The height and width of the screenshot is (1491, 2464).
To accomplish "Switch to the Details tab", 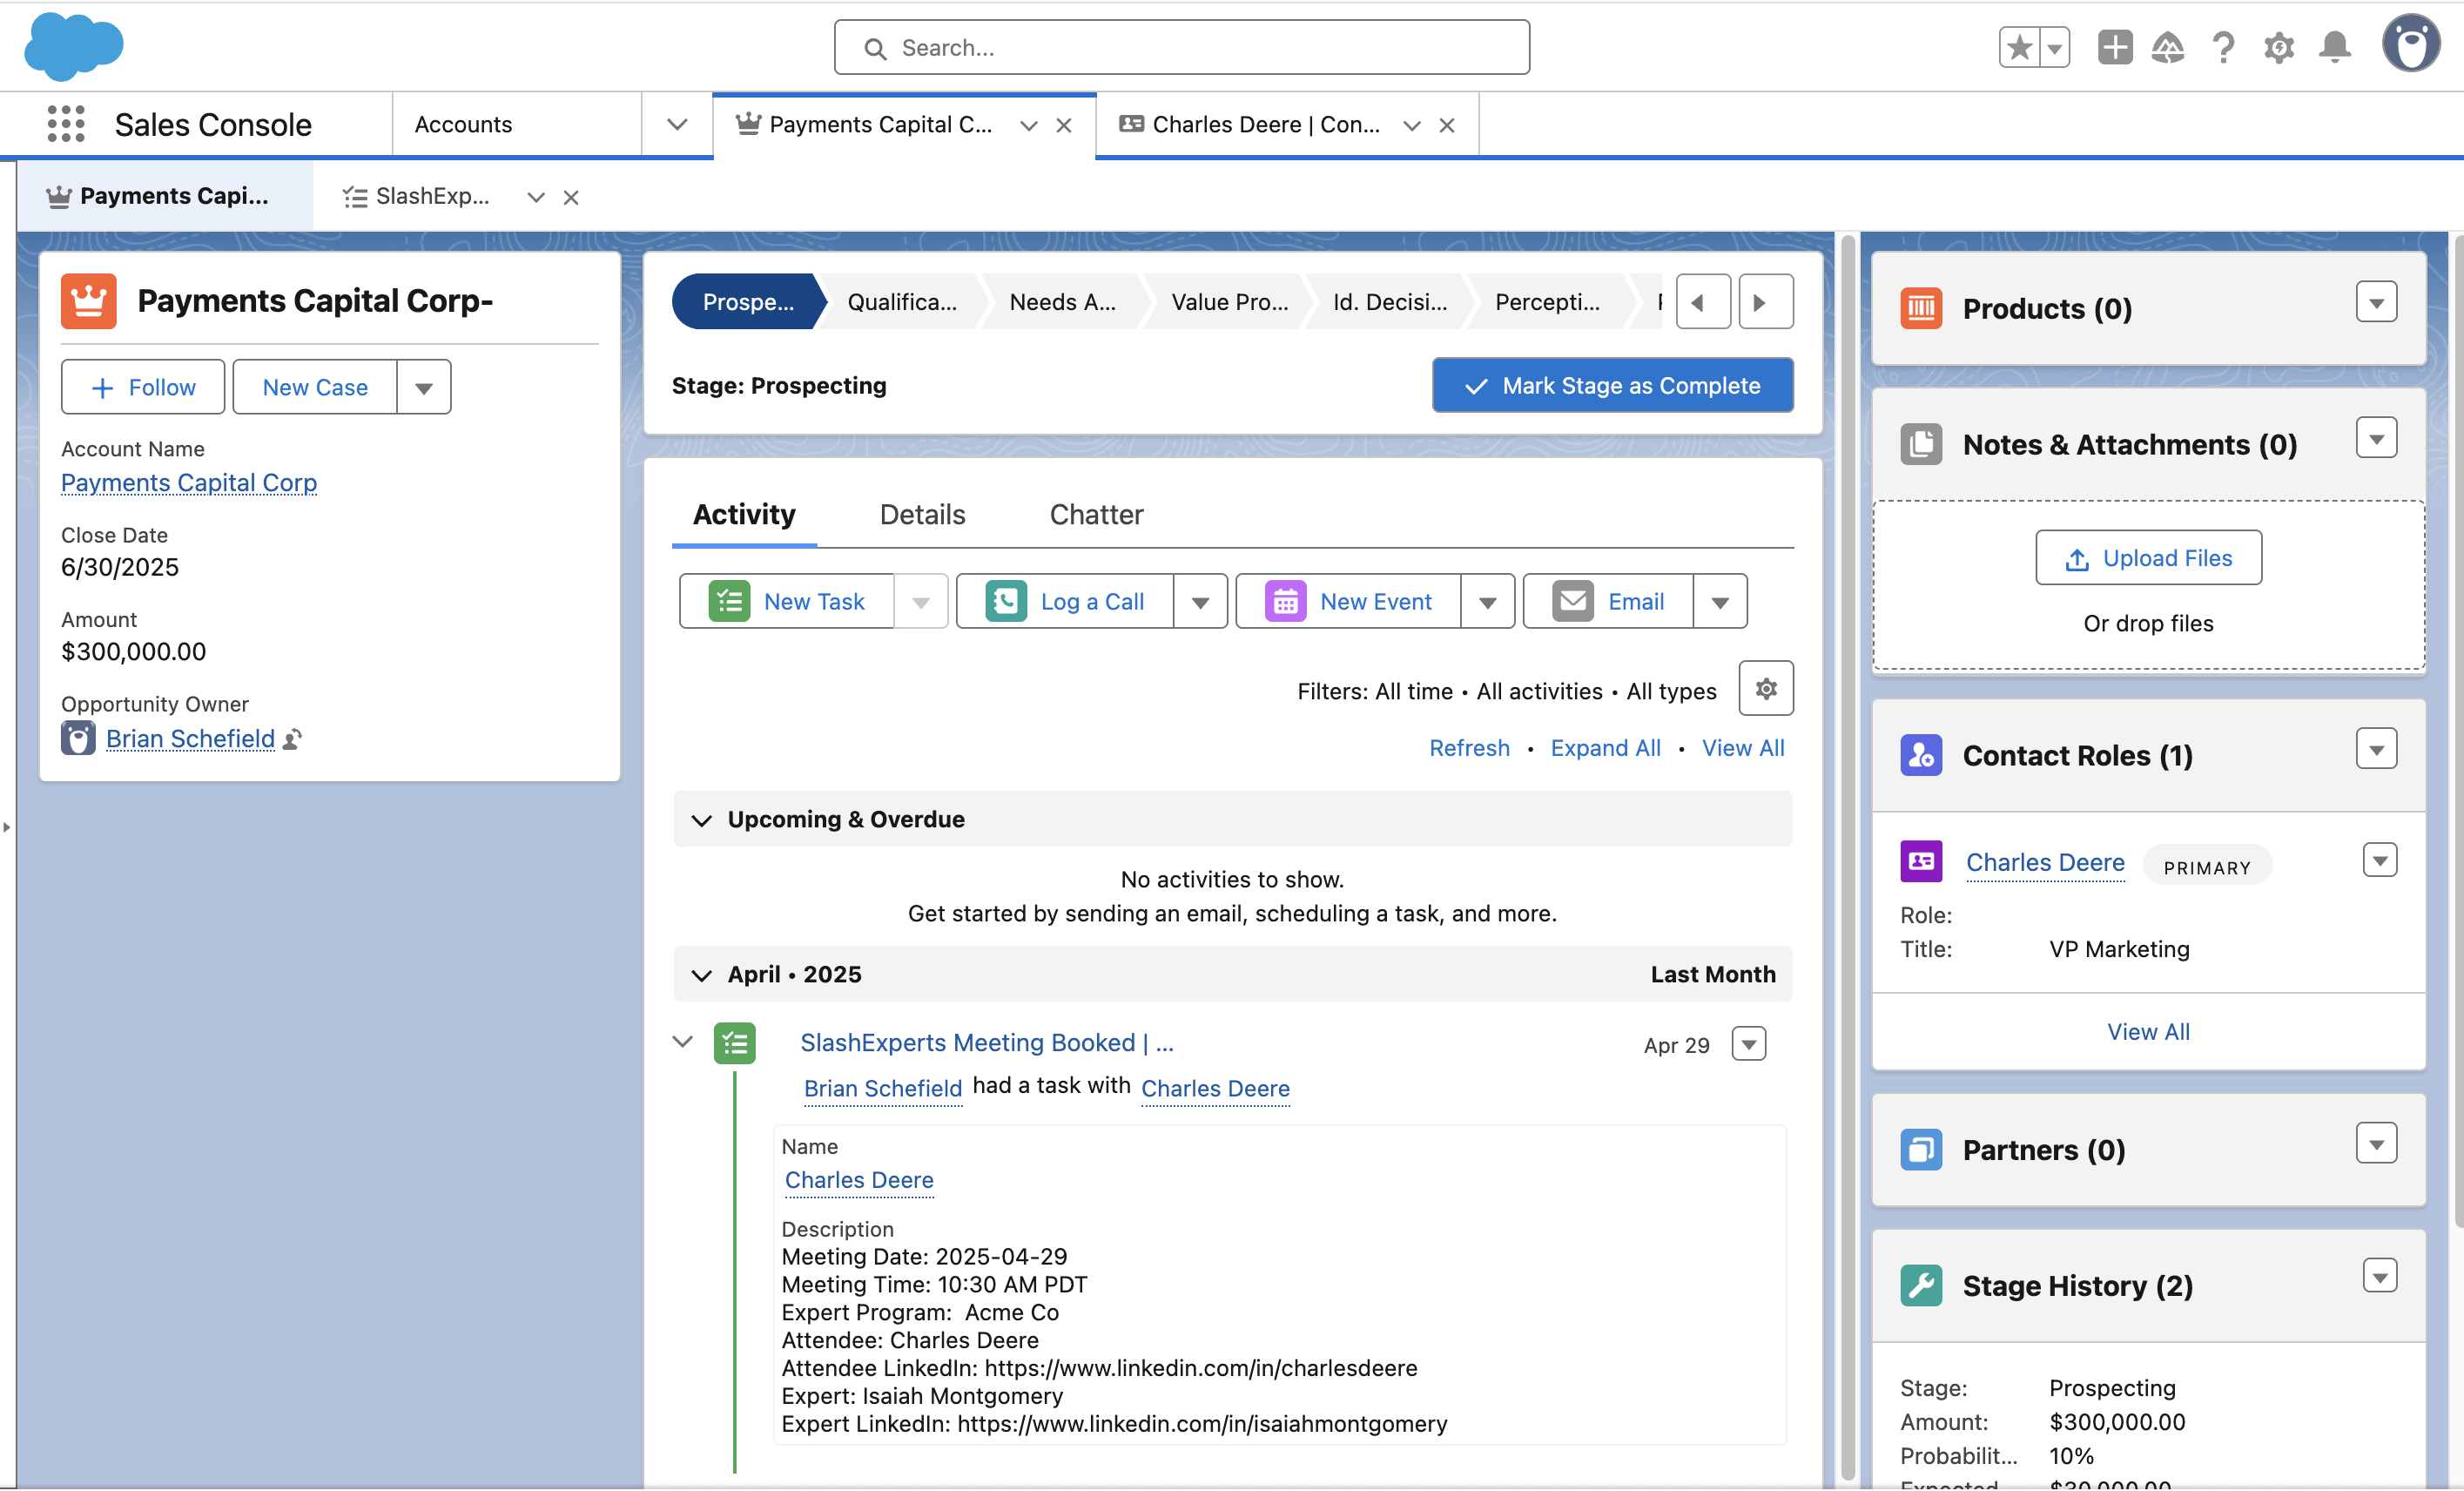I will (922, 515).
